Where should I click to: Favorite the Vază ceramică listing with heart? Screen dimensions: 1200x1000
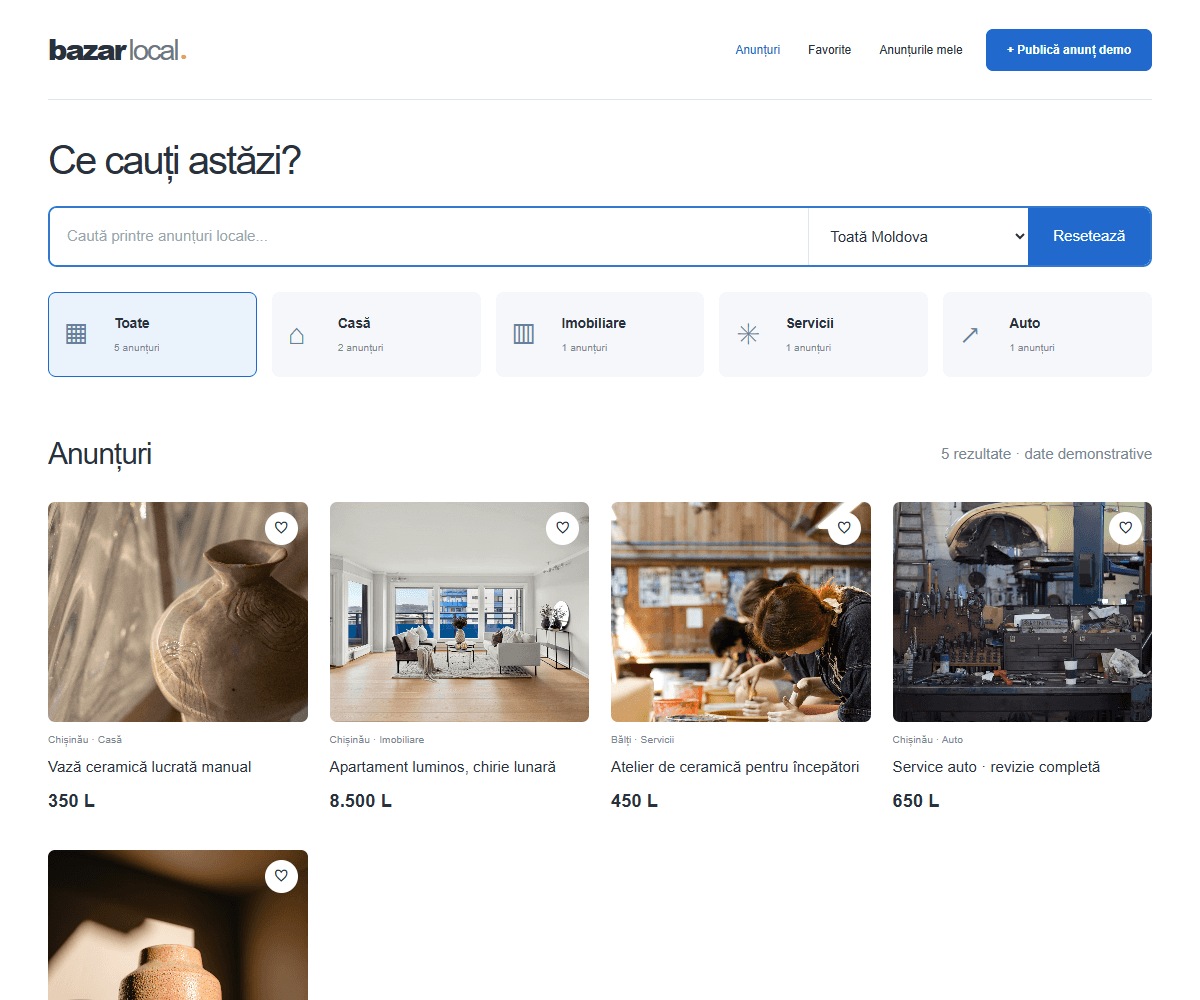tap(281, 528)
